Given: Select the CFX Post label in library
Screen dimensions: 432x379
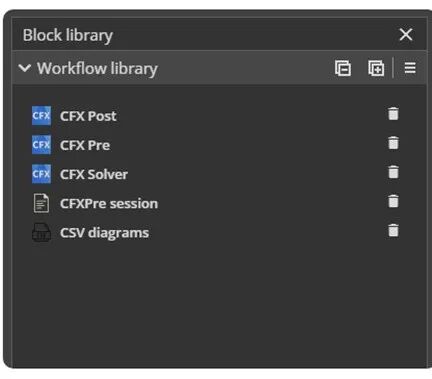Looking at the screenshot, I should point(88,116).
